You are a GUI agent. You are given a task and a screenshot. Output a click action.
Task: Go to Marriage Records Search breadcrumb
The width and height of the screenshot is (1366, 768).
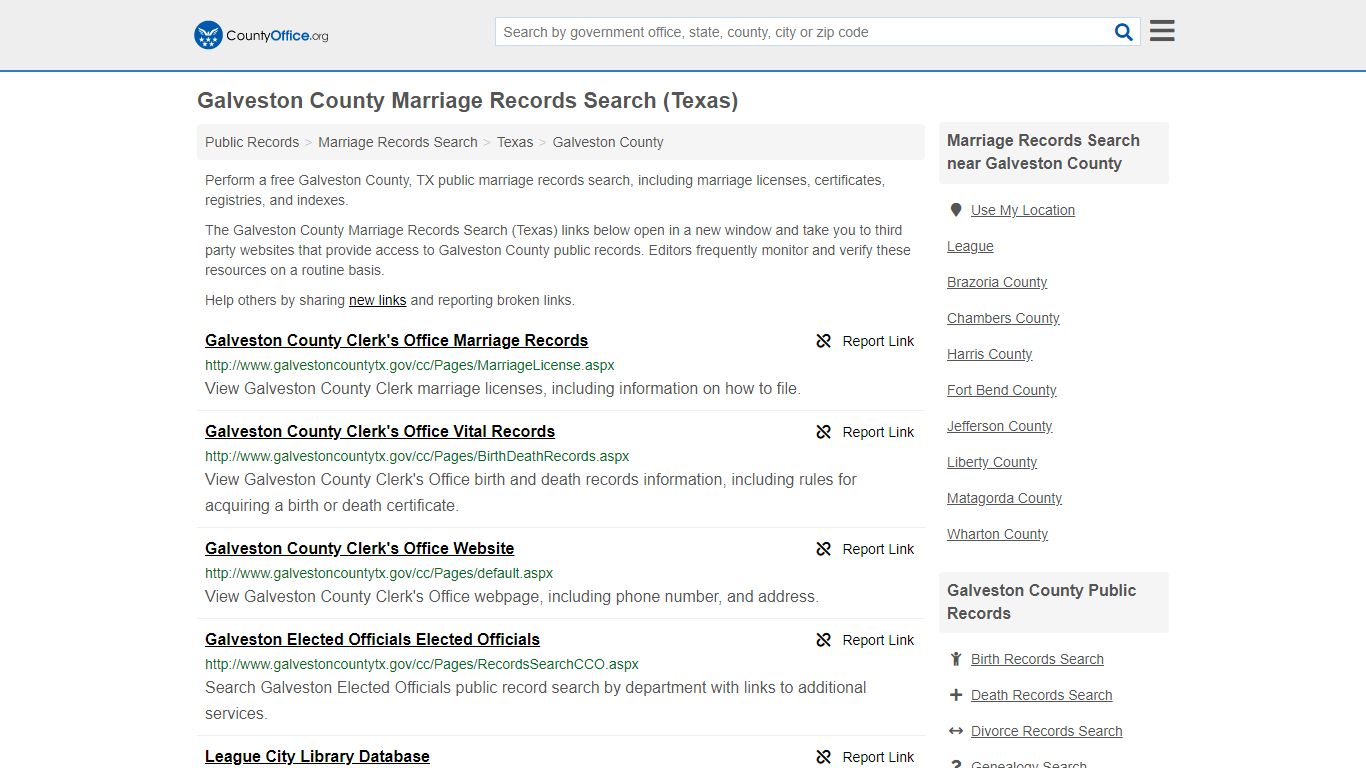tap(398, 142)
